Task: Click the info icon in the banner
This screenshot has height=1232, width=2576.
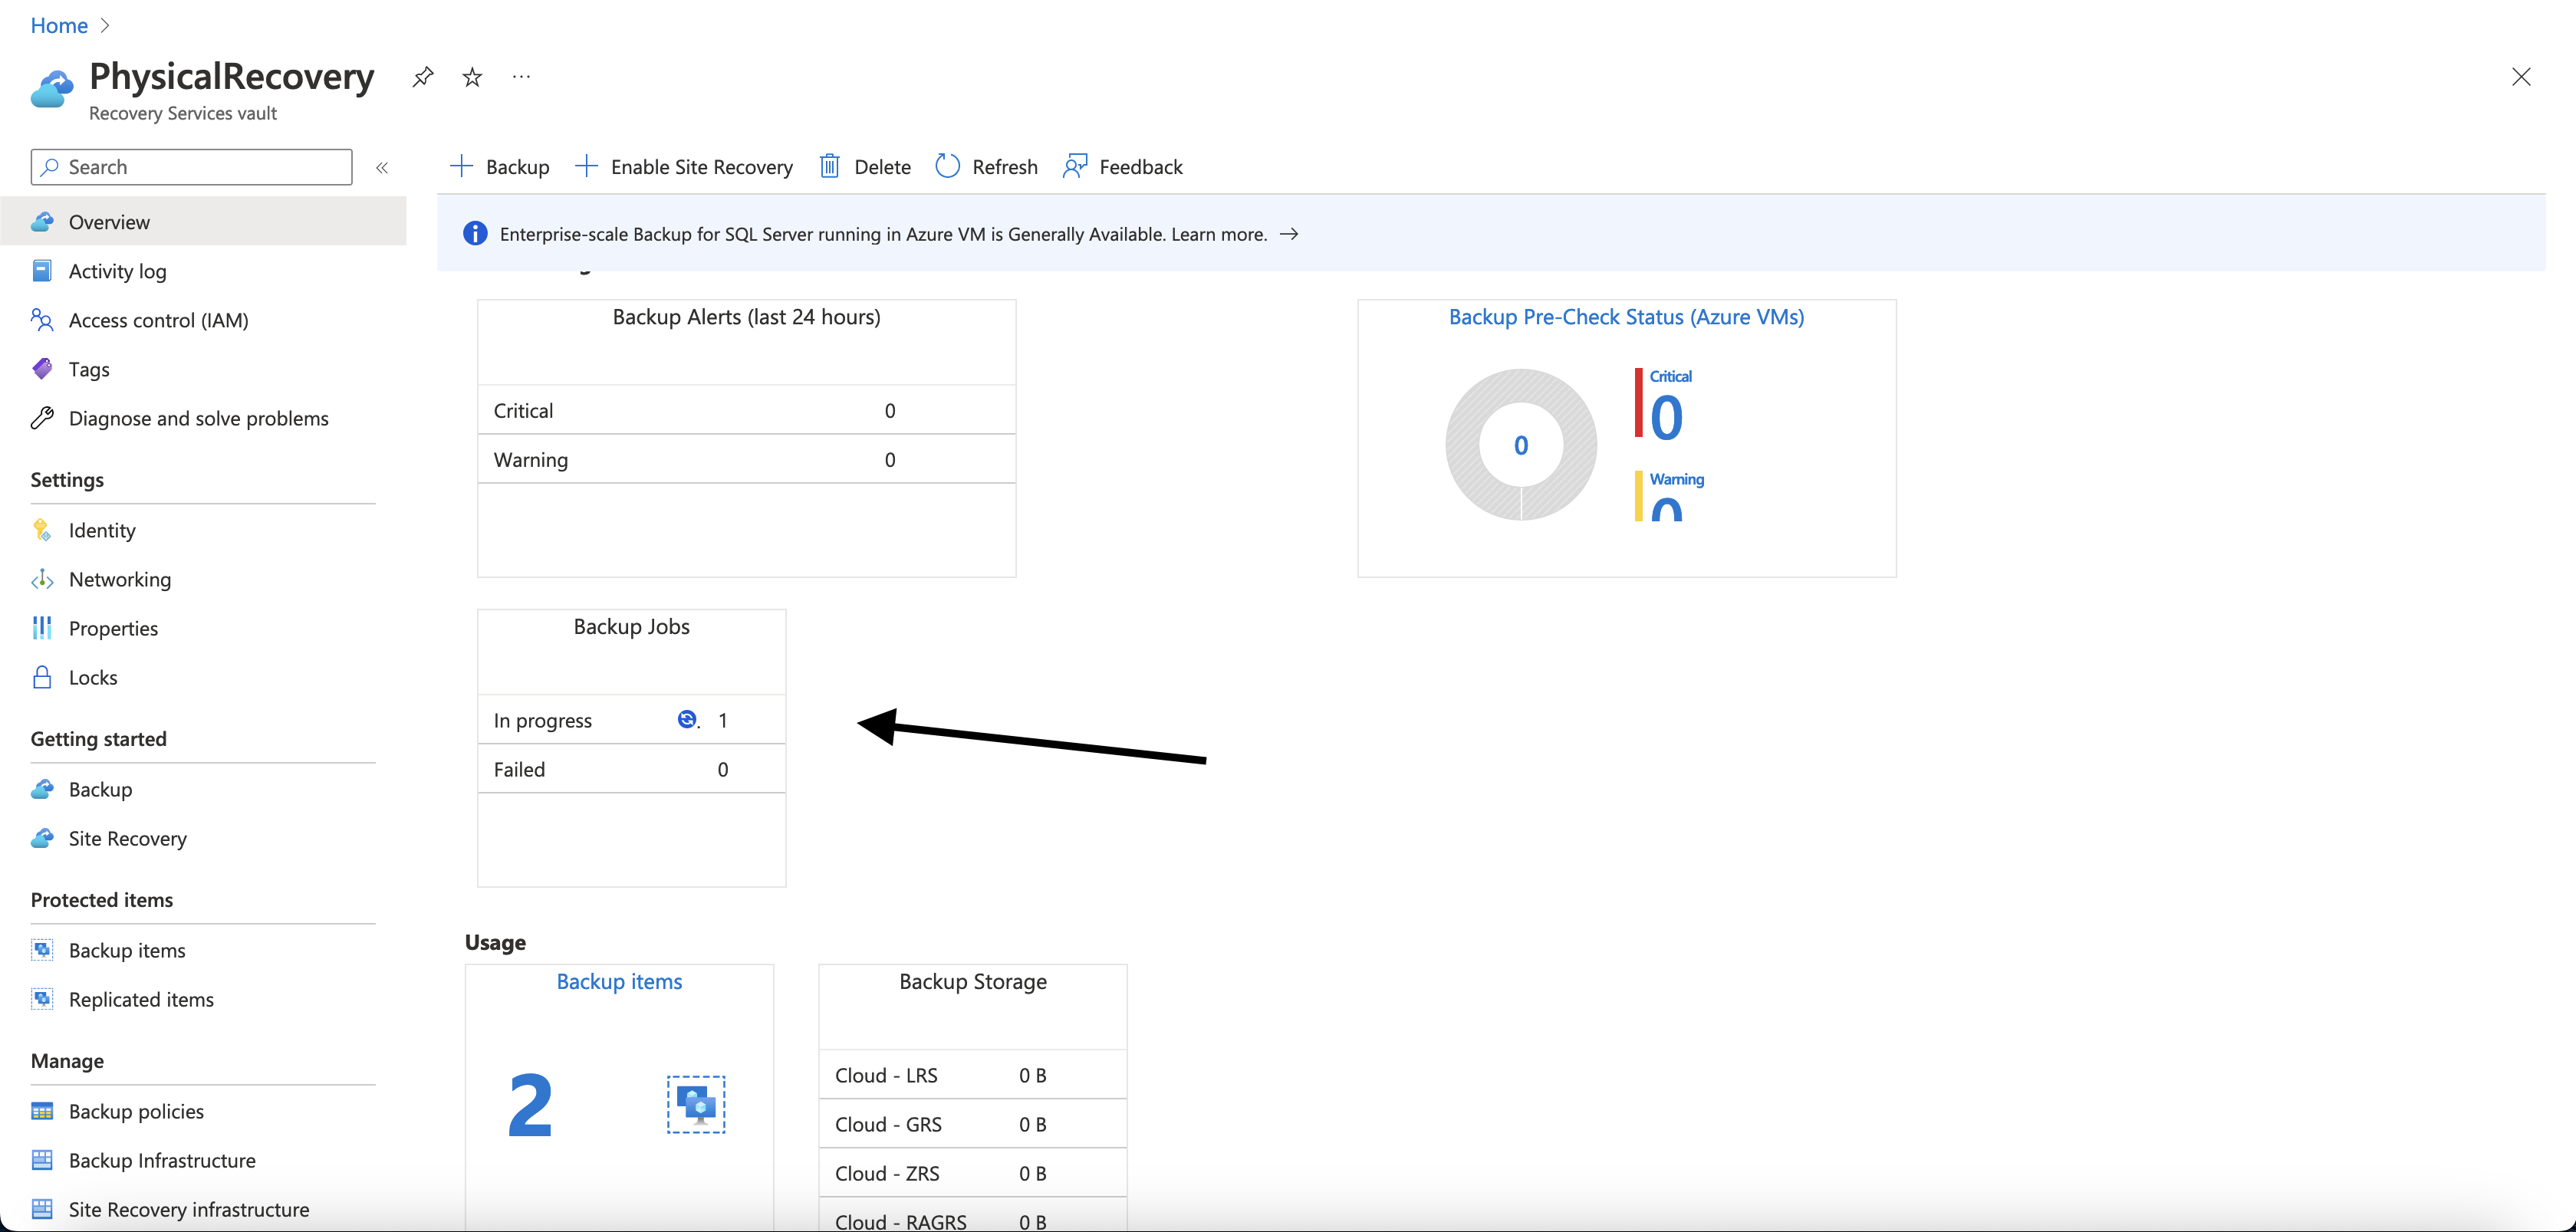Action: (x=475, y=234)
